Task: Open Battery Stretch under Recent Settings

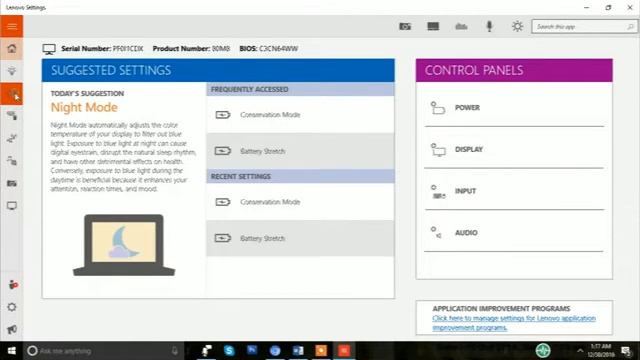Action: point(300,238)
